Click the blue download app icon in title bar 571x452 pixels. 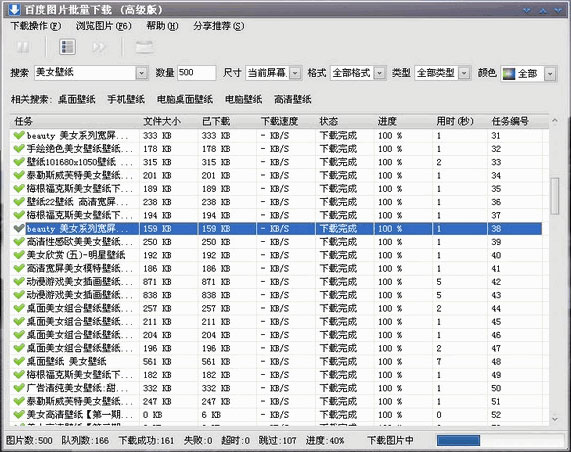tap(14, 9)
